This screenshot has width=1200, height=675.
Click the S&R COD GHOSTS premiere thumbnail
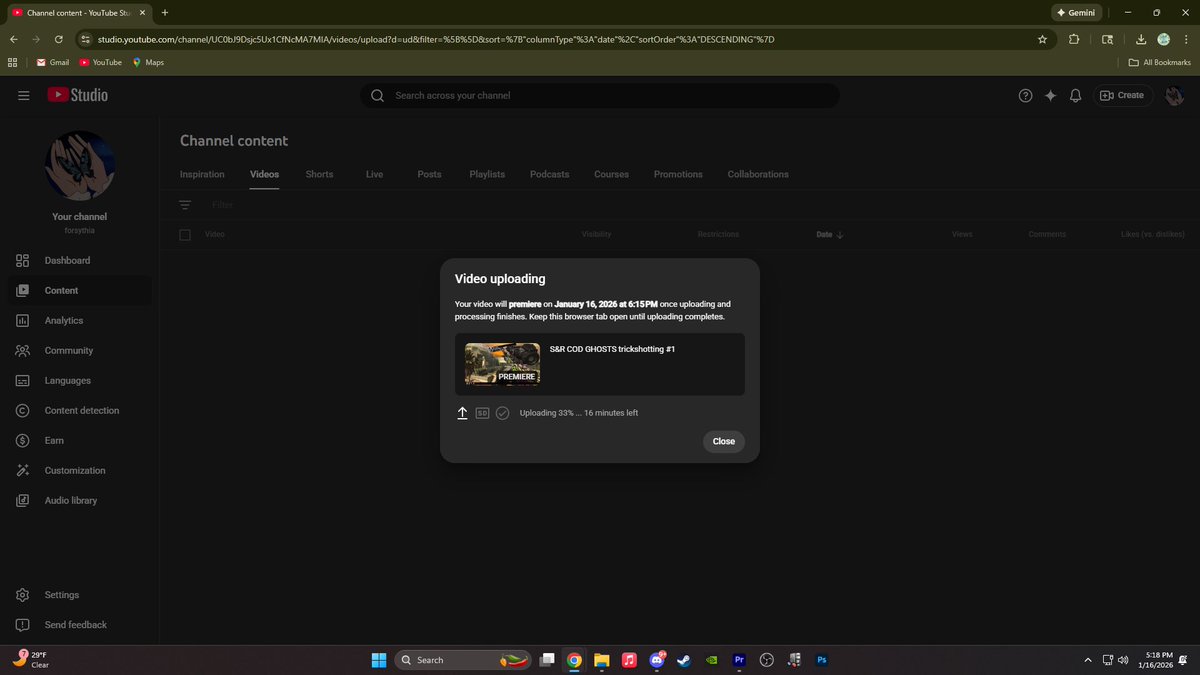501,364
